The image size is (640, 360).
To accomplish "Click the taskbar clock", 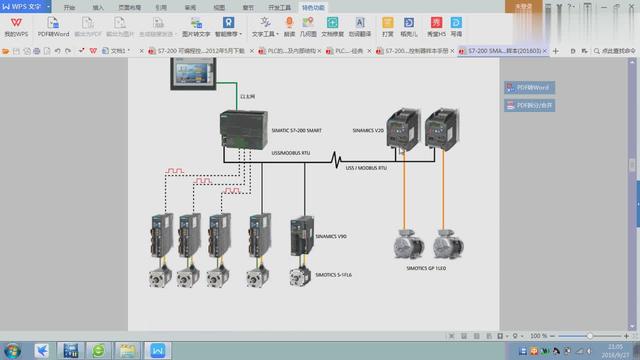I will pyautogui.click(x=616, y=351).
